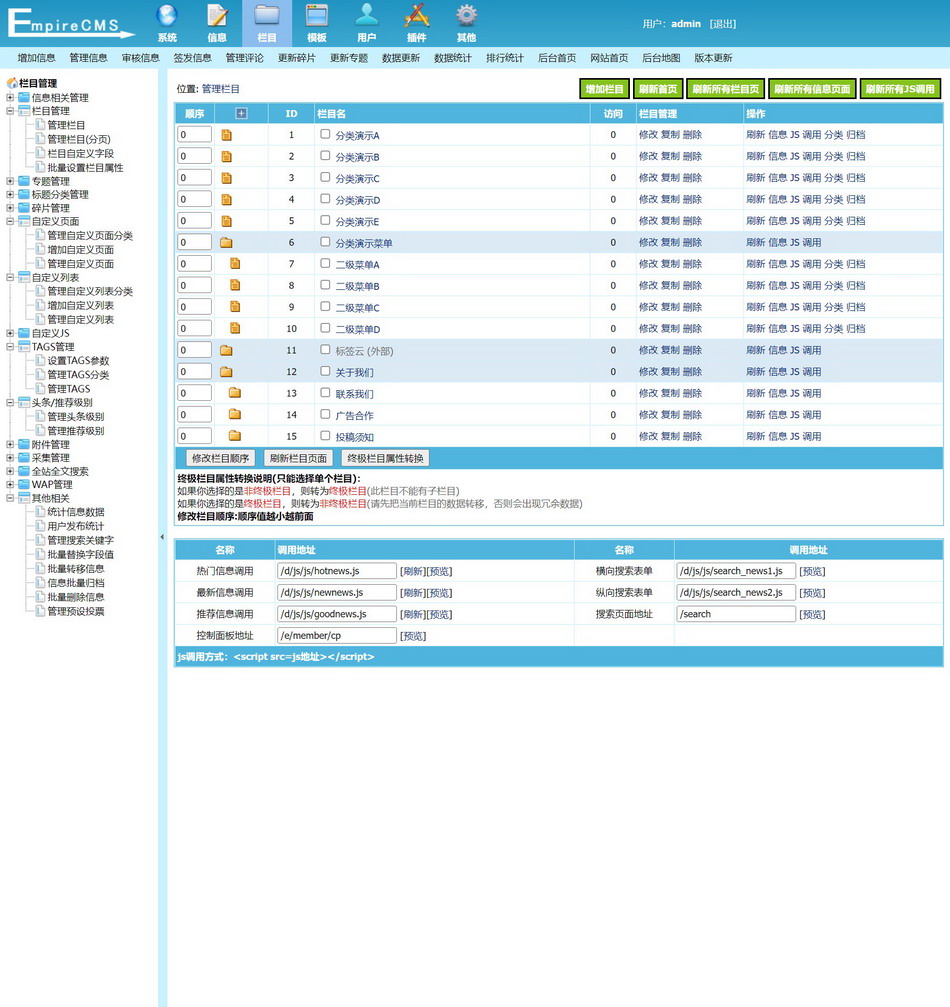Click the 修改栏目顺序 button
This screenshot has width=950, height=1007.
pyautogui.click(x=220, y=459)
